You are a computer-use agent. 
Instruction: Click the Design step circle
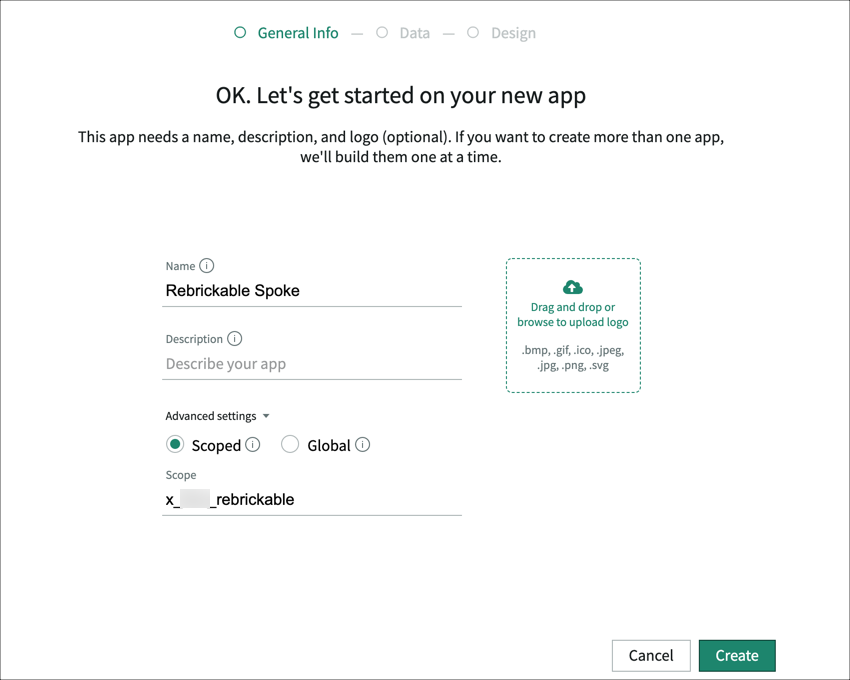pyautogui.click(x=472, y=32)
